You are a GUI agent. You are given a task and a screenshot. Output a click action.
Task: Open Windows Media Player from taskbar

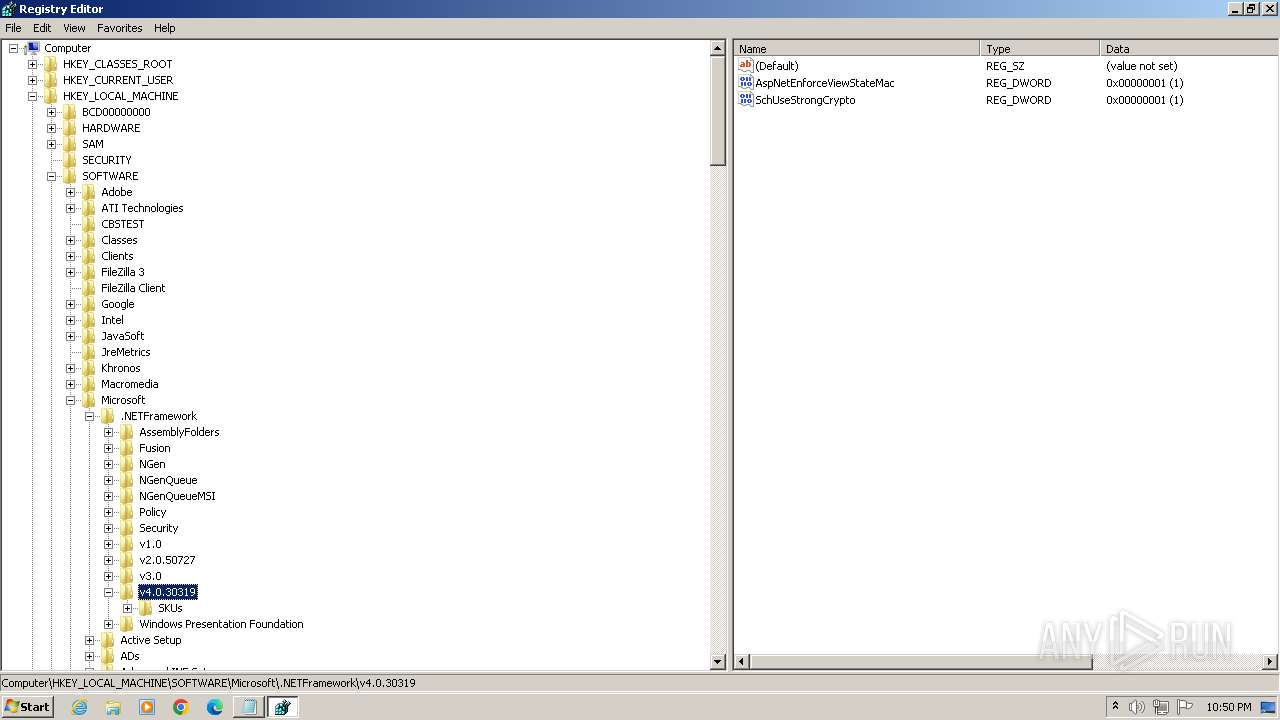tap(147, 707)
